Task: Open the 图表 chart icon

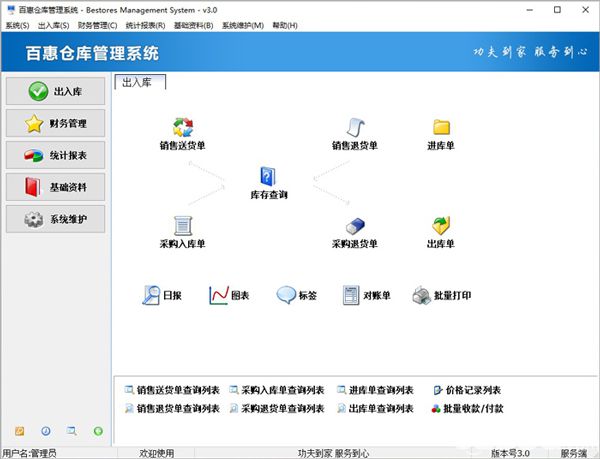Action: click(219, 295)
